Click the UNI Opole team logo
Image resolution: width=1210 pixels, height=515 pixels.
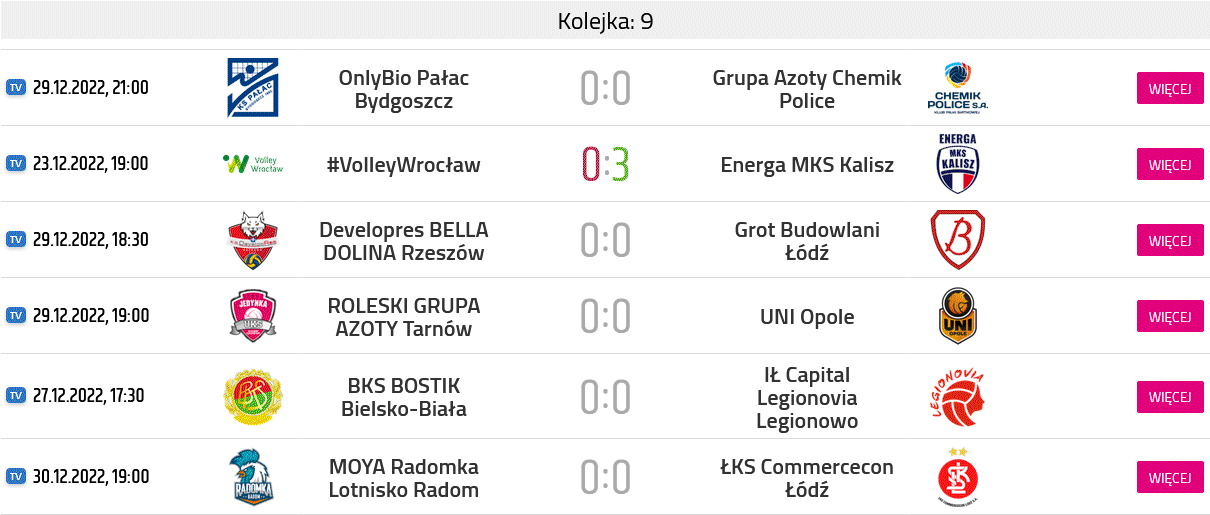pyautogui.click(x=957, y=316)
